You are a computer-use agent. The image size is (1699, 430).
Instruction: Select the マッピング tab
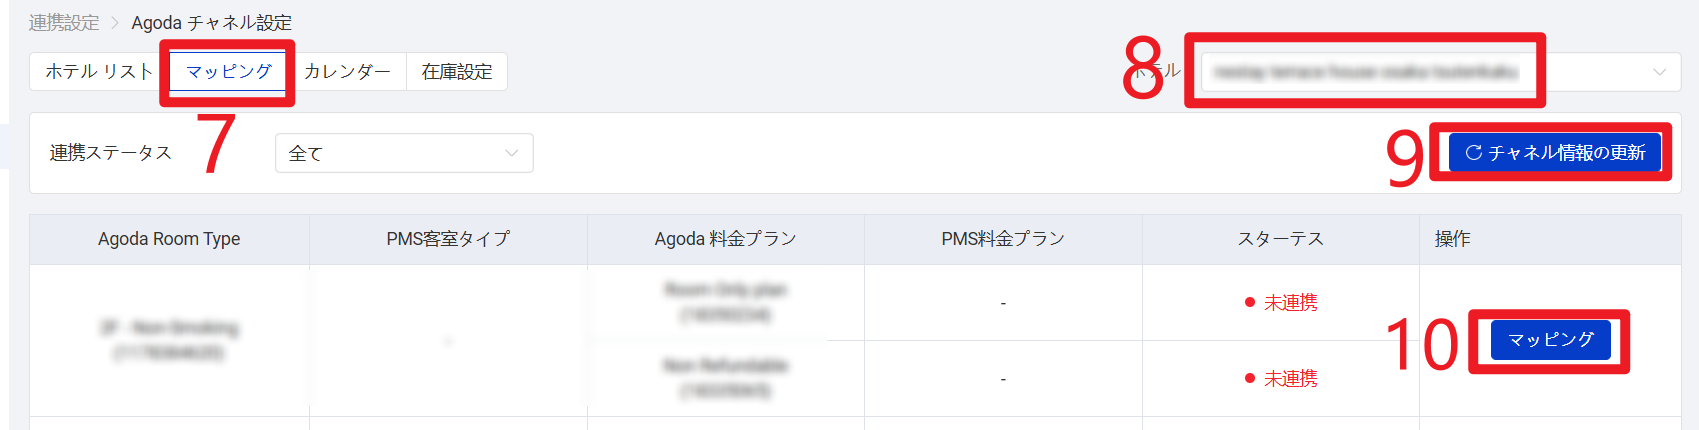click(229, 72)
